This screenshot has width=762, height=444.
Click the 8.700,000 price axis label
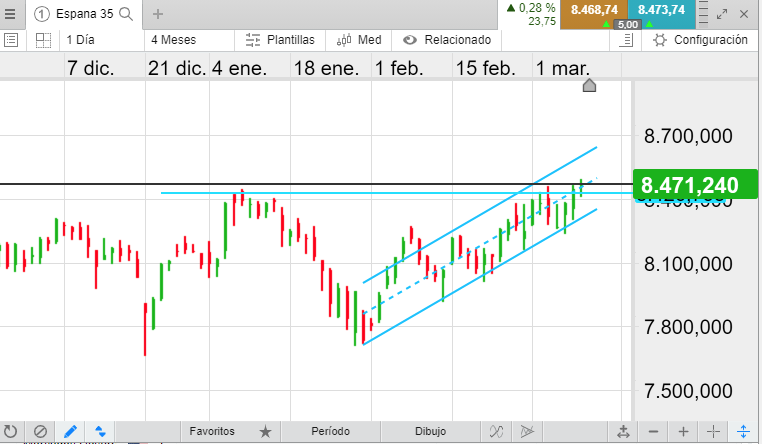[688, 136]
